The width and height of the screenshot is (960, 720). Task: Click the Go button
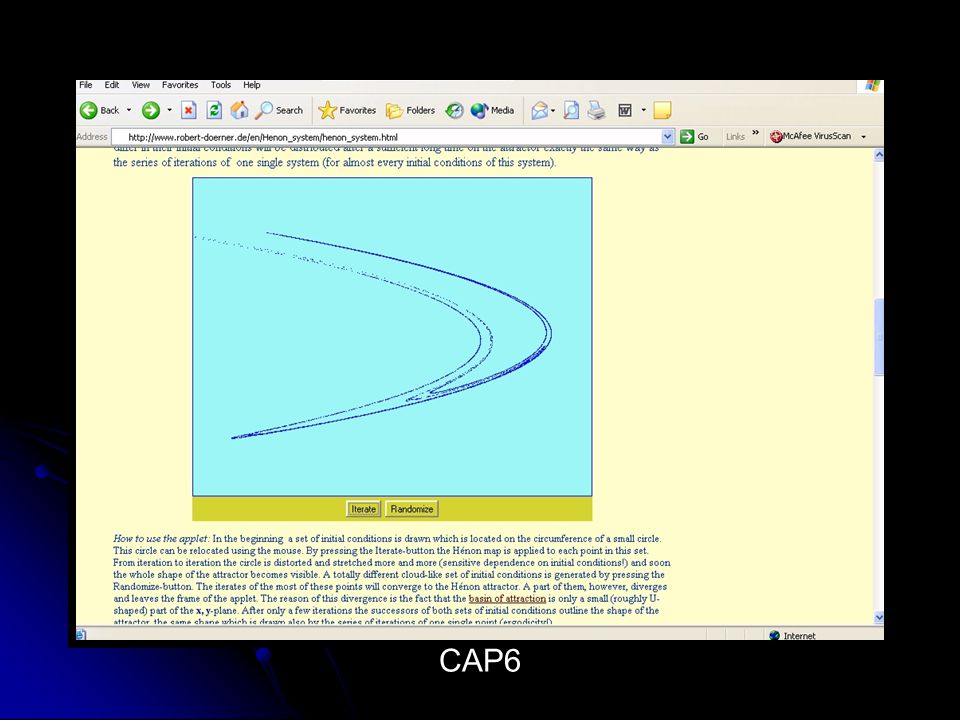click(x=695, y=137)
